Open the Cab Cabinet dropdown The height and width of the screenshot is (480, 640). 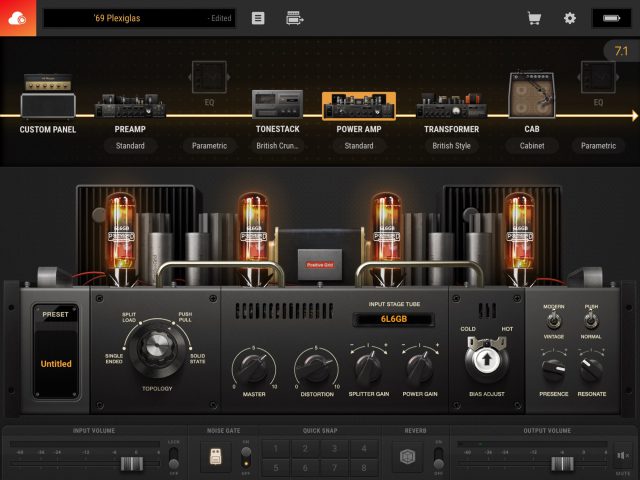click(532, 146)
